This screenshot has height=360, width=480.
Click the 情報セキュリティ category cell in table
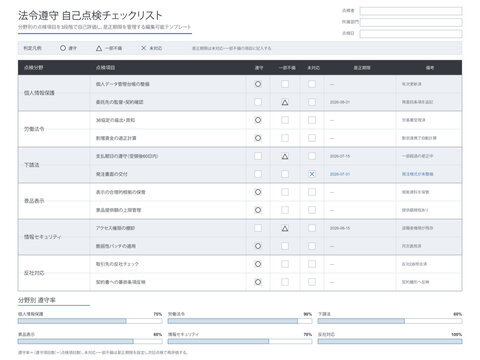[x=54, y=237]
